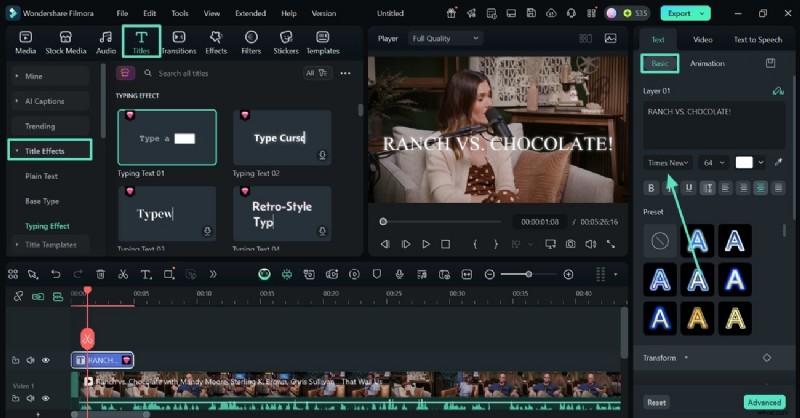This screenshot has height=418, width=800.
Task: Open the Full Quality player dropdown
Action: (x=444, y=38)
